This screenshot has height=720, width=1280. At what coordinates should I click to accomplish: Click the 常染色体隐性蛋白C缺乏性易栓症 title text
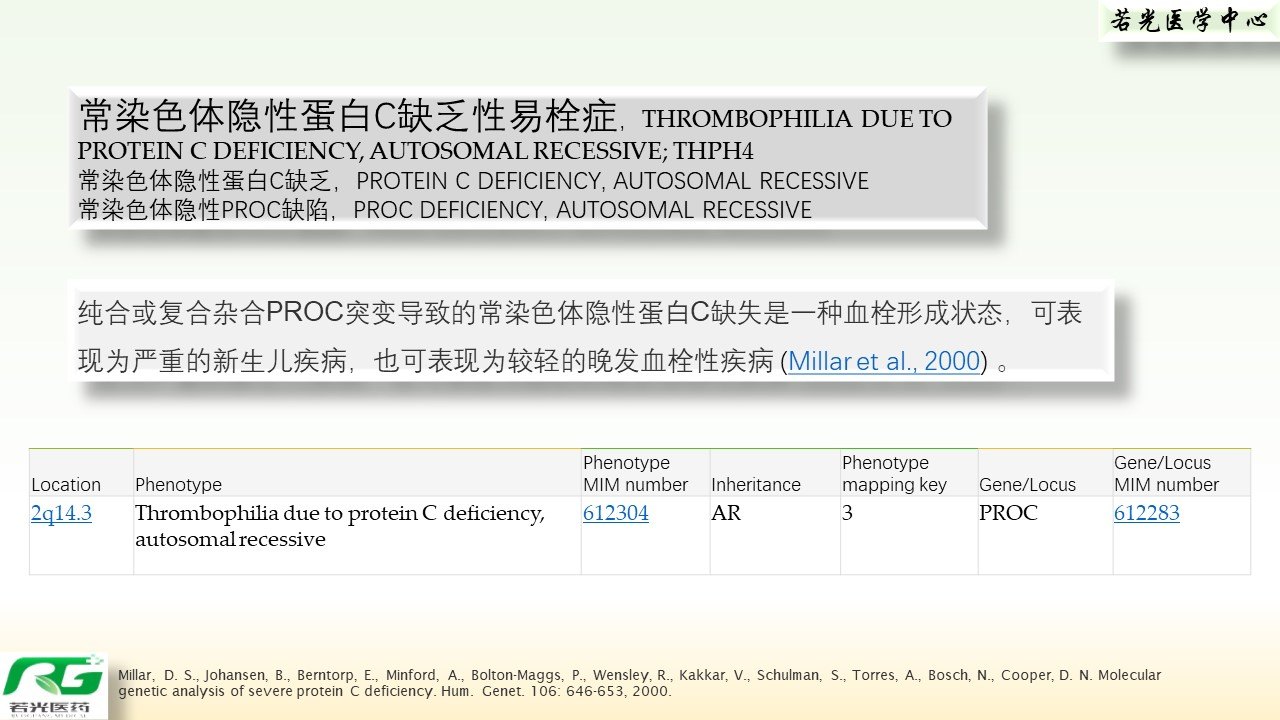(347, 117)
